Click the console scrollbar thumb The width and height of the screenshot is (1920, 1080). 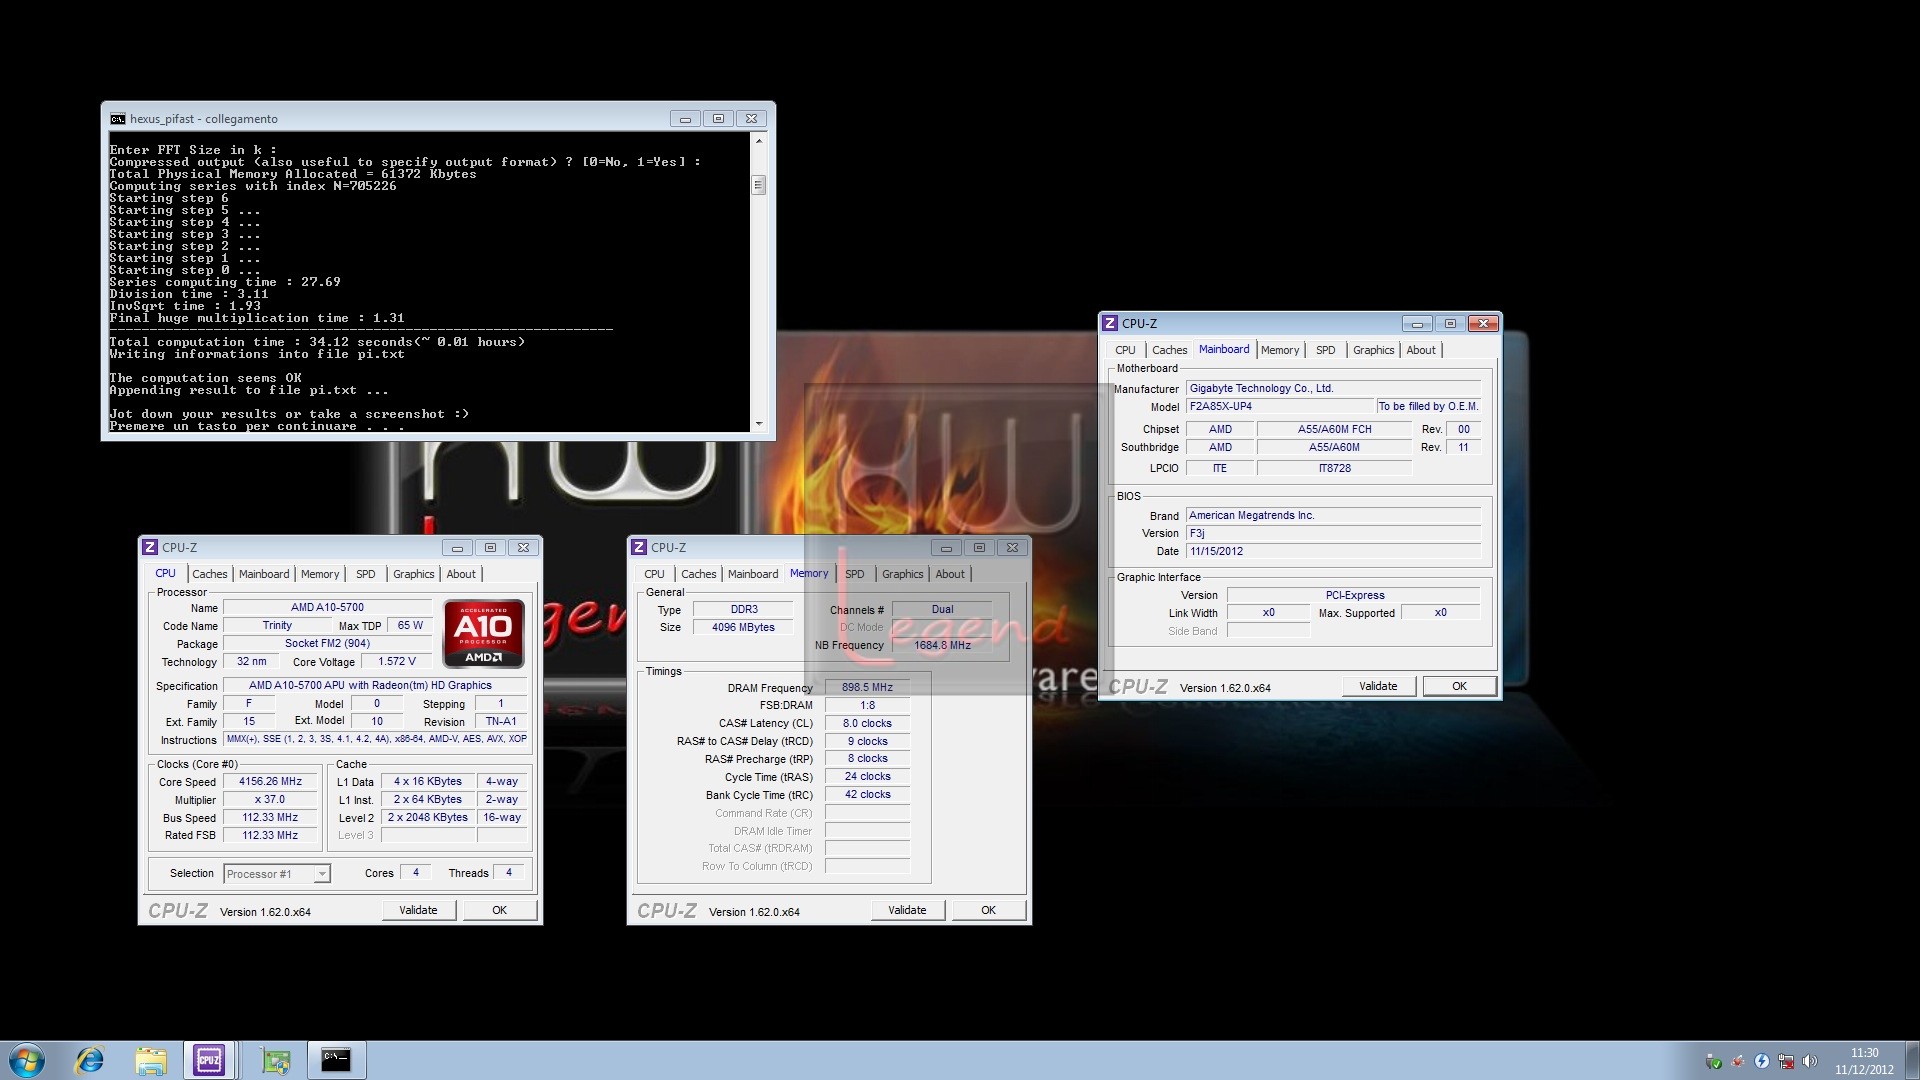pyautogui.click(x=759, y=185)
